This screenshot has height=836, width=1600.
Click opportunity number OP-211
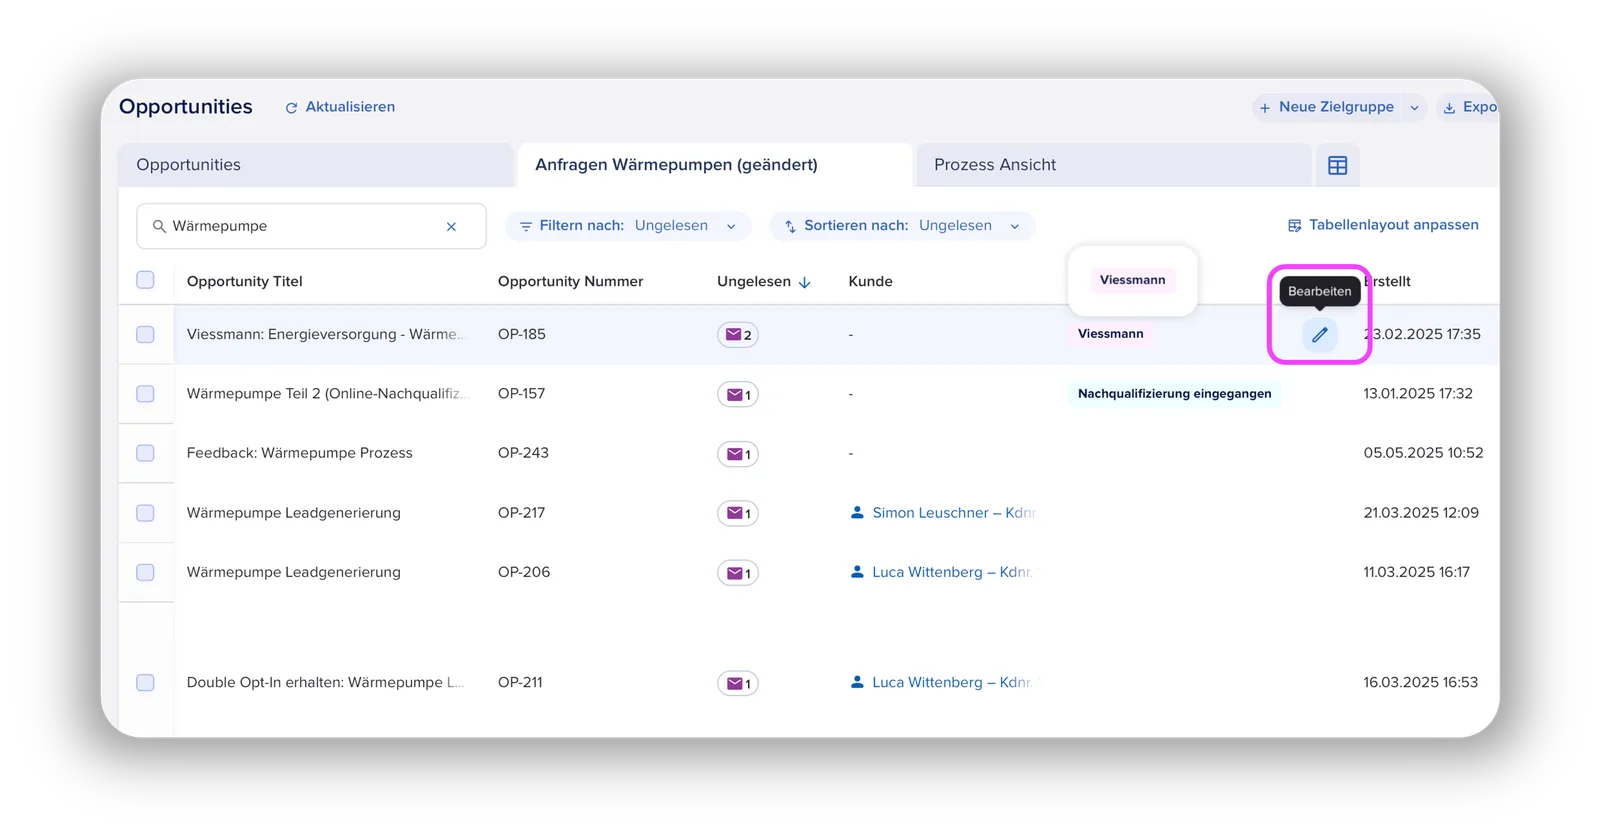[x=520, y=682]
